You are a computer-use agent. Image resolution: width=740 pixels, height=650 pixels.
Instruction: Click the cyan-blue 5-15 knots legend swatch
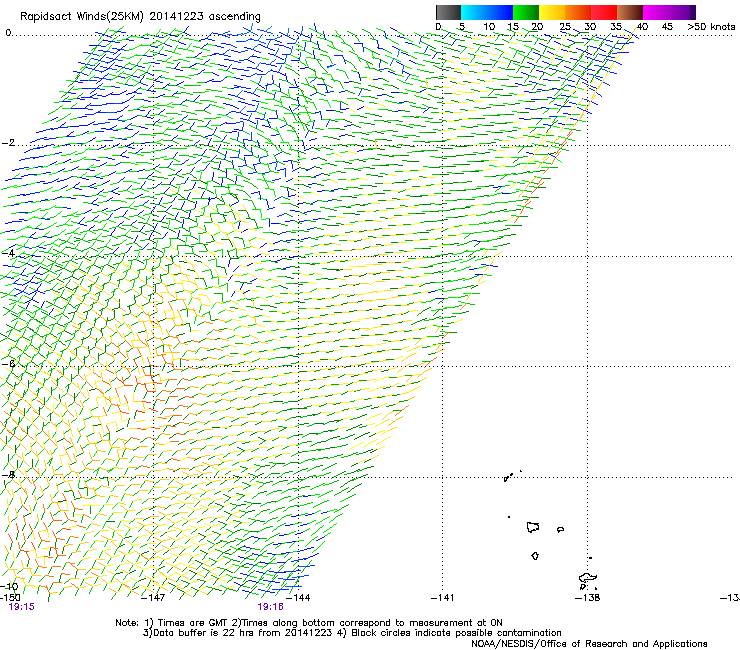tap(487, 12)
